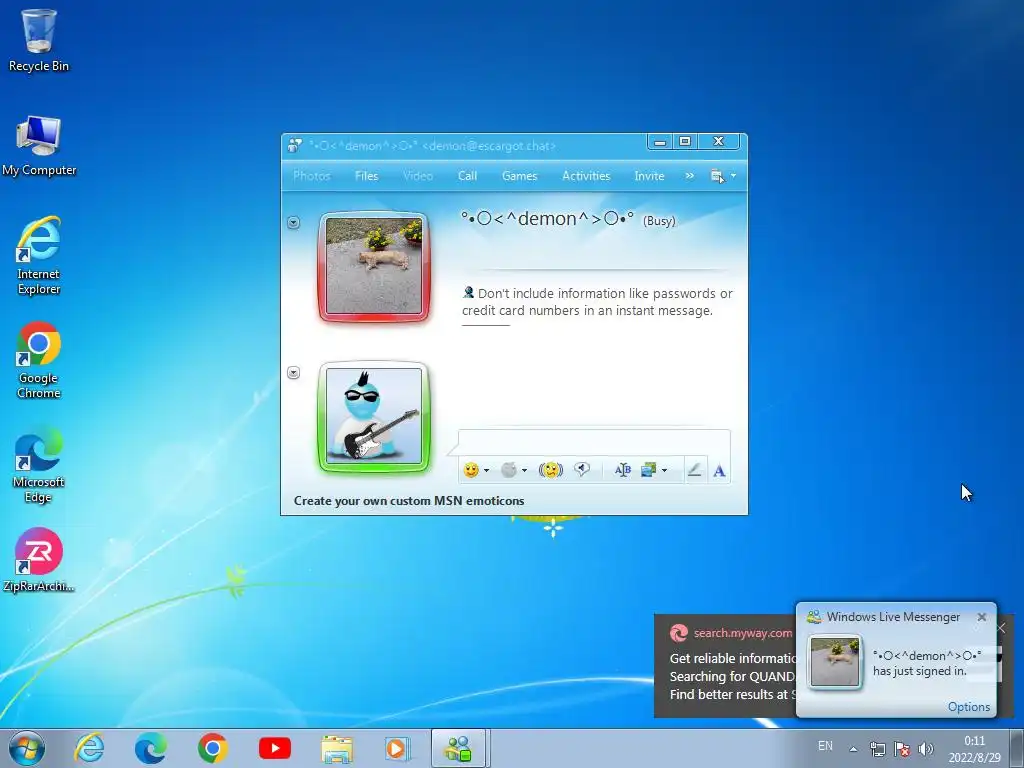Click the network tray icon
Screen dimensions: 1024x768
coord(878,749)
